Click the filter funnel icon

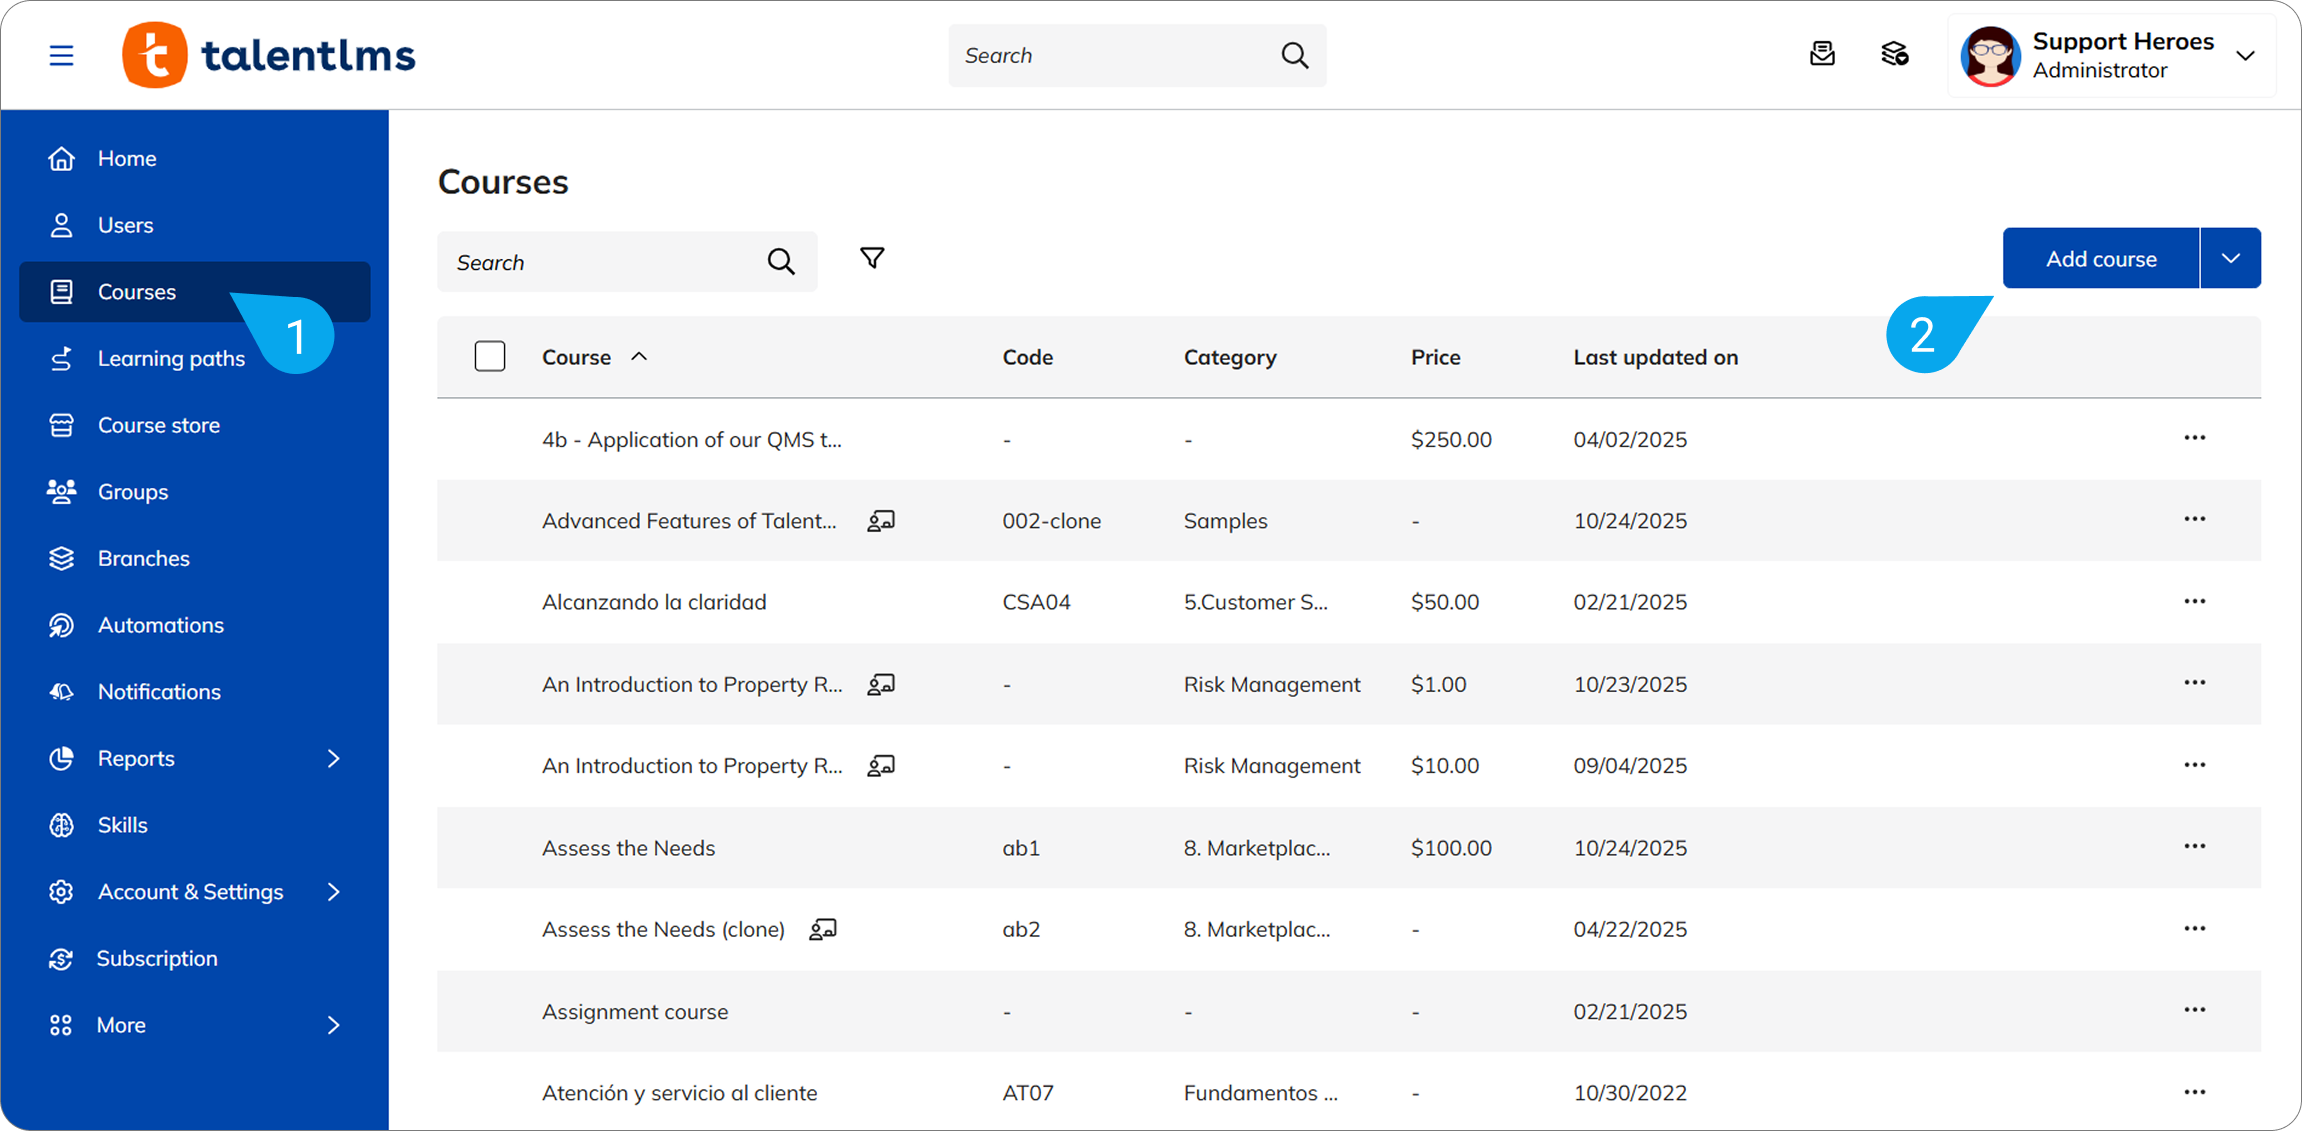pos(872,259)
